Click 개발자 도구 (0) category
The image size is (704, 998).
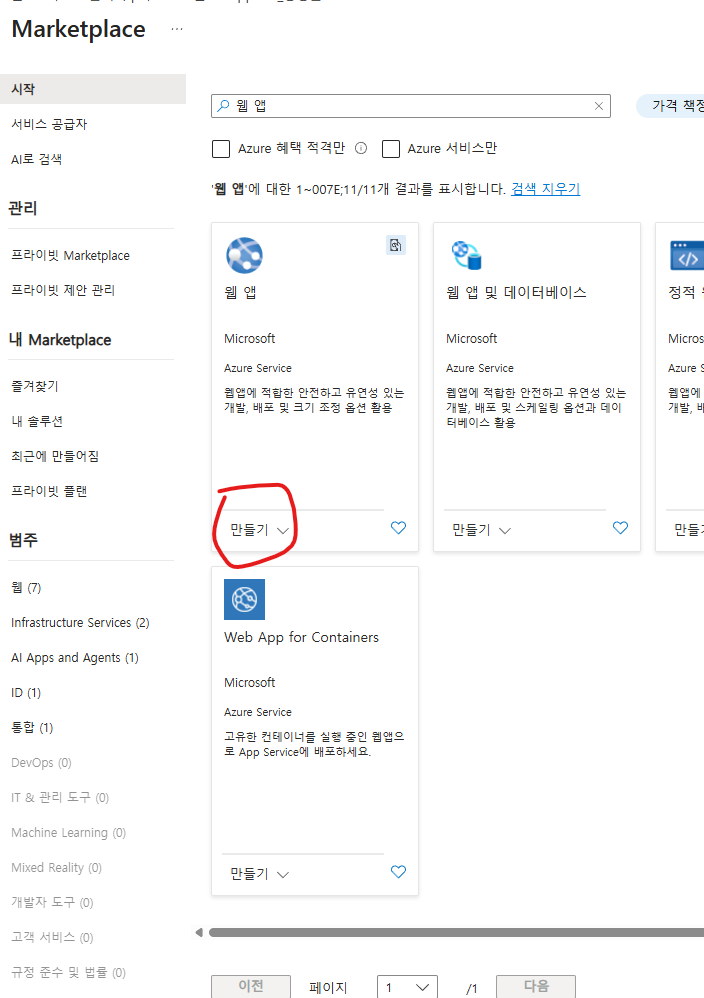point(52,903)
